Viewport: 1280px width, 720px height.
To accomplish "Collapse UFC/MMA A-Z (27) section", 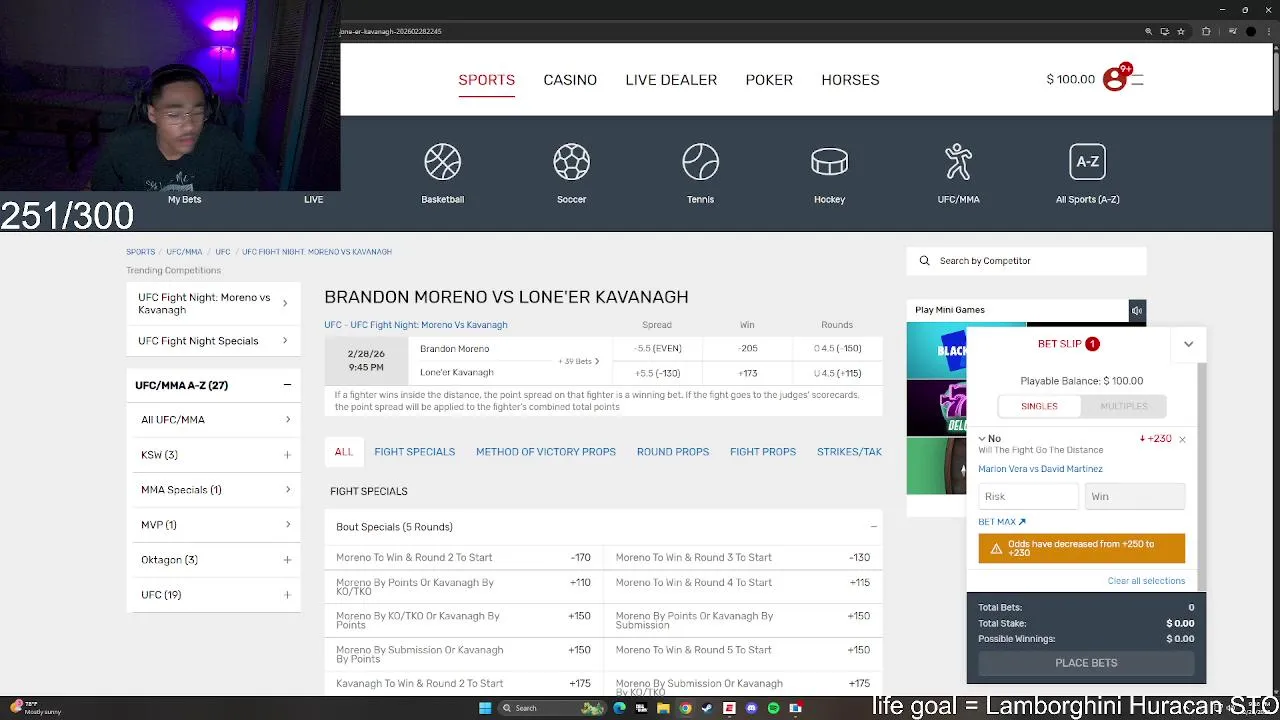I will pos(287,385).
